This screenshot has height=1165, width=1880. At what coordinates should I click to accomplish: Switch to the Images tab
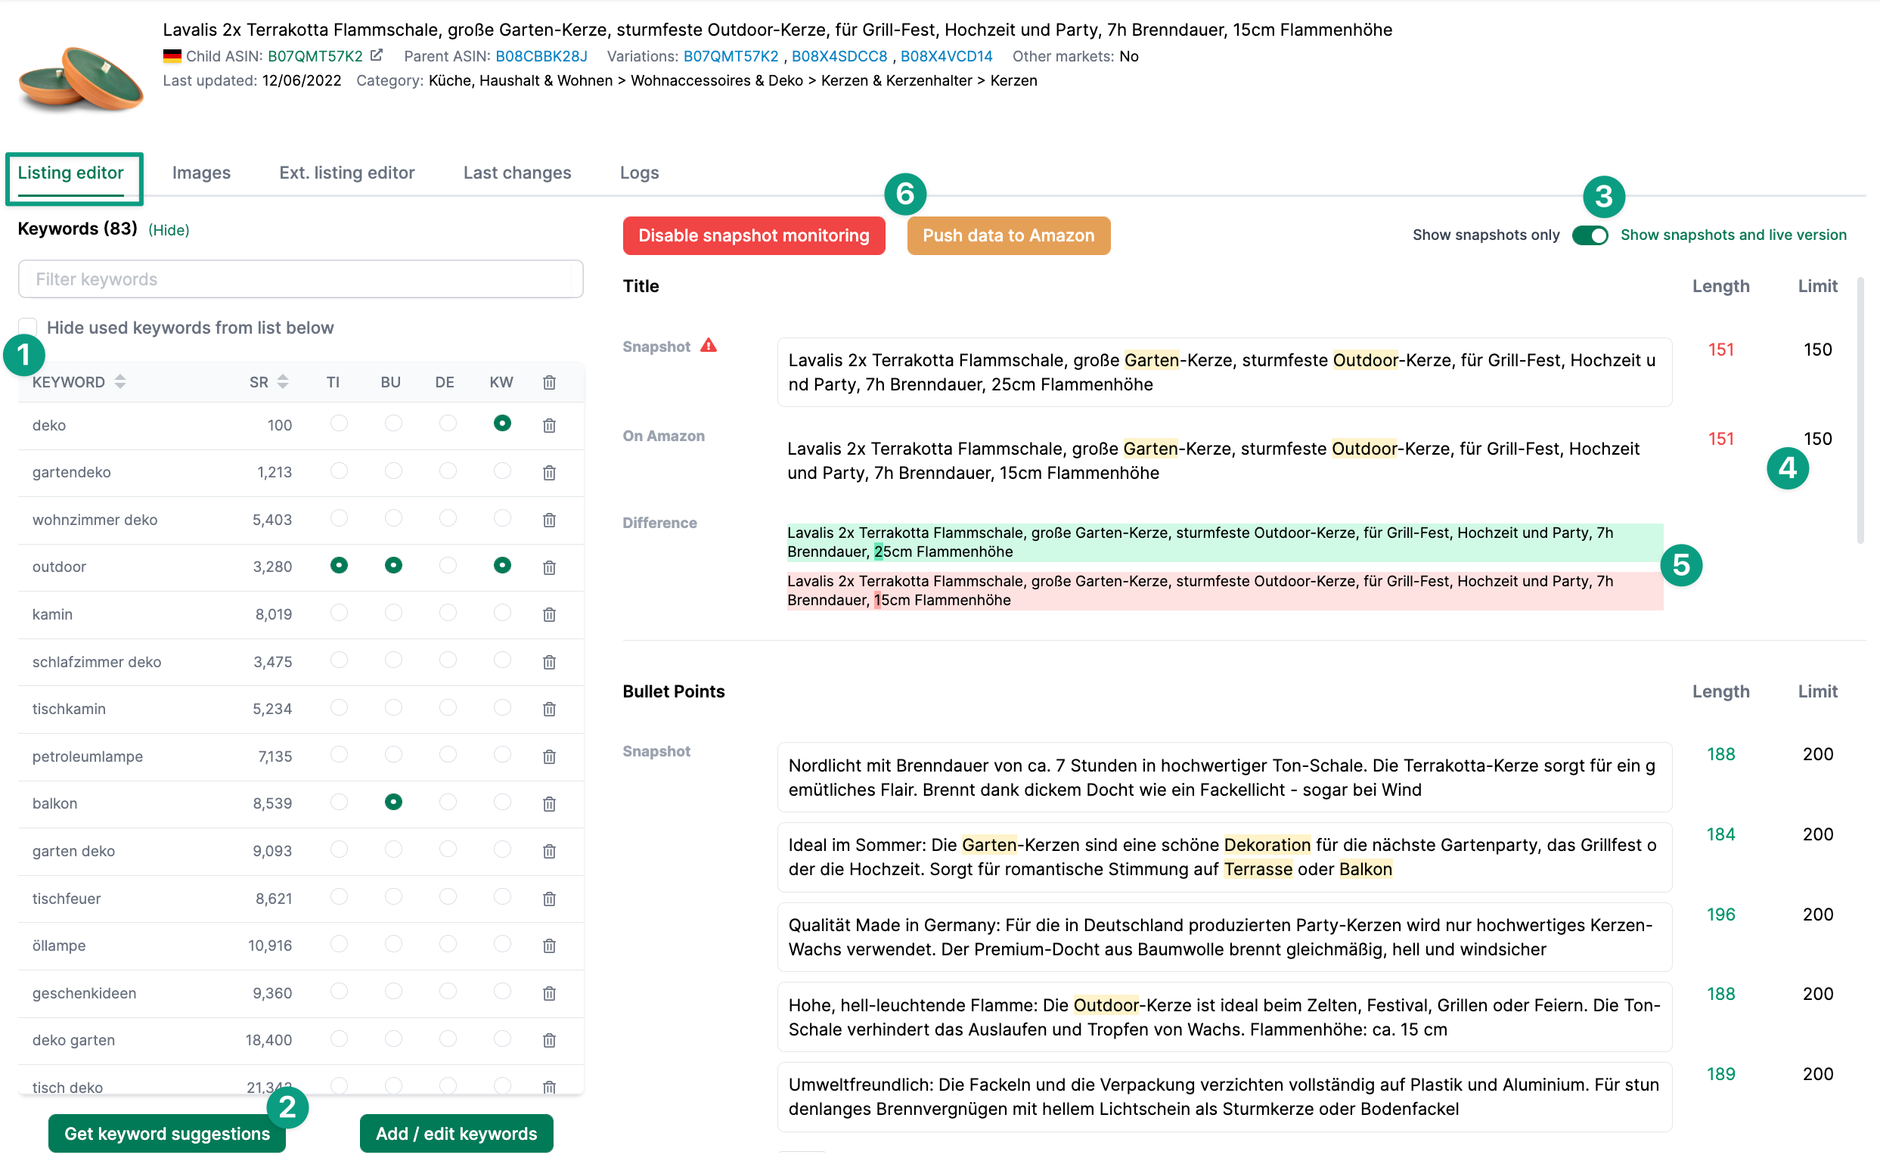click(x=201, y=173)
